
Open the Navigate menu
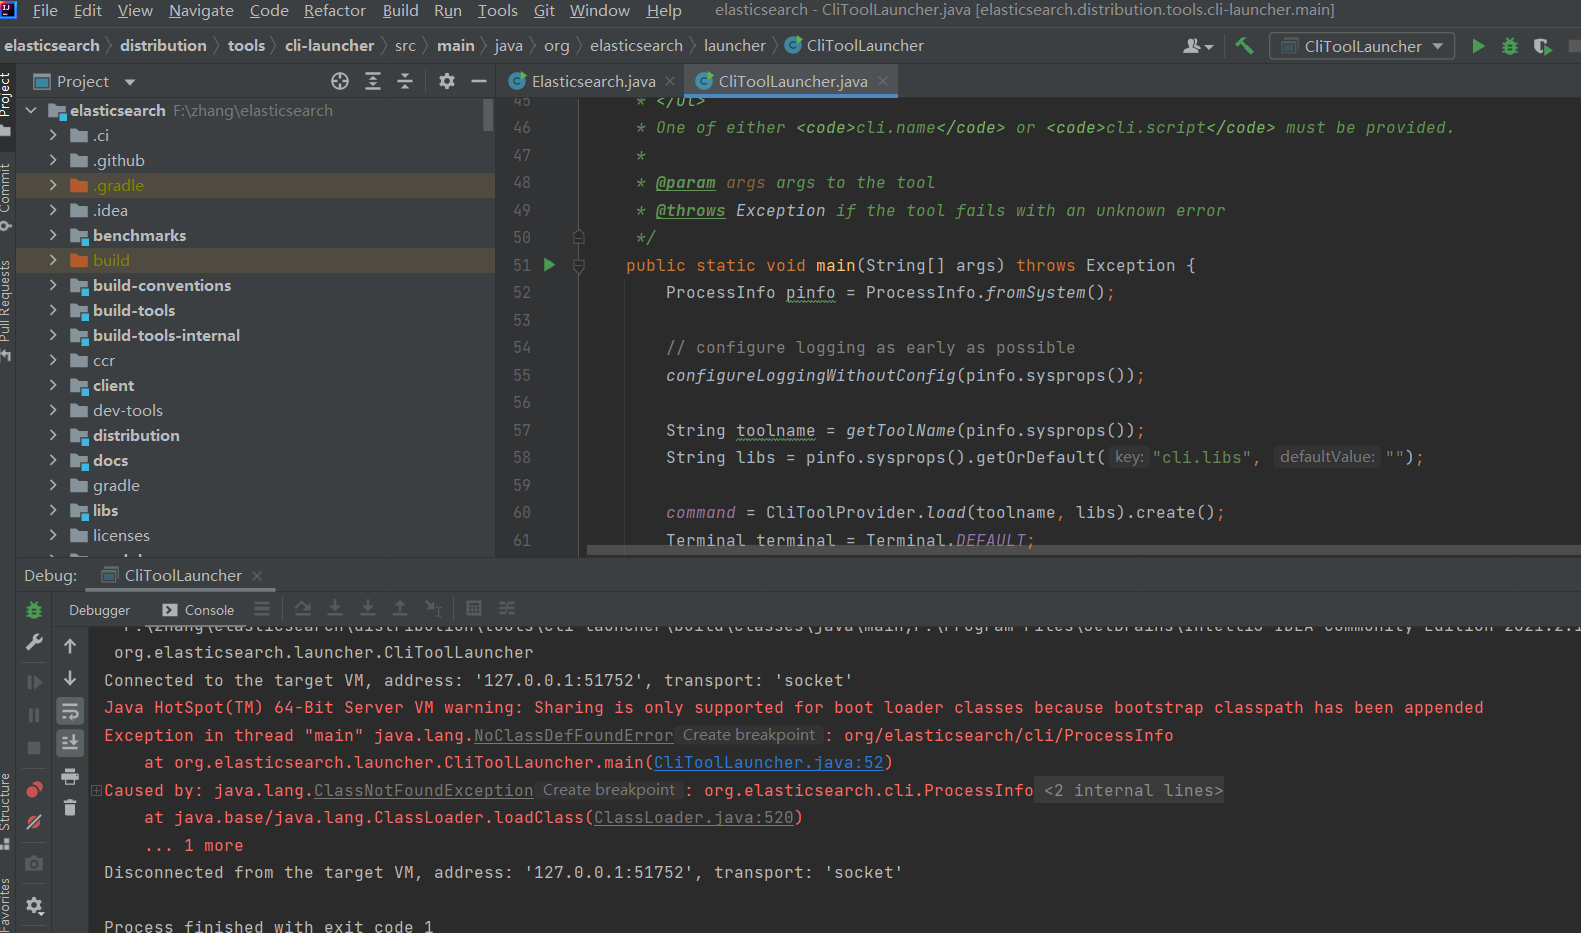[x=201, y=11]
